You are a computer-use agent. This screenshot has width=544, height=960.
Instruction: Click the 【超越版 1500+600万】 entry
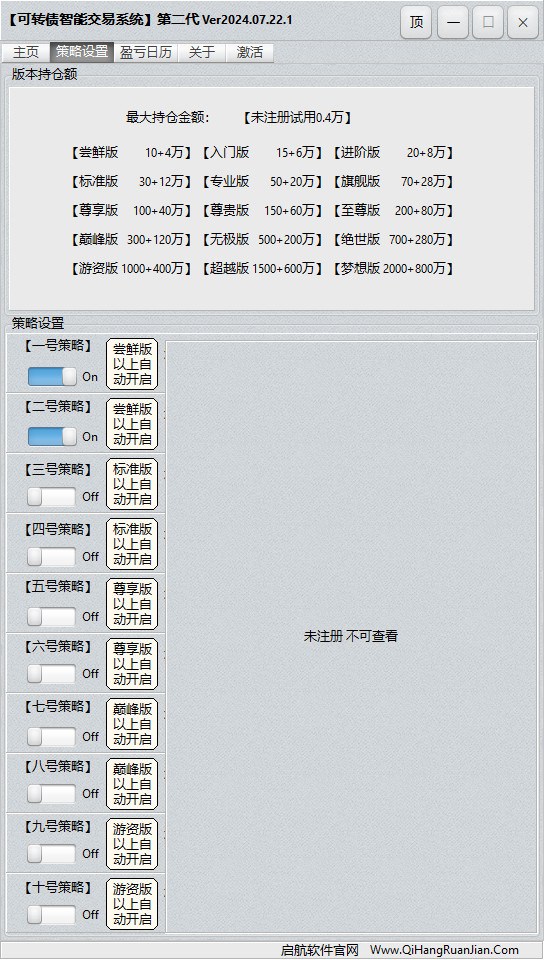click(x=262, y=268)
